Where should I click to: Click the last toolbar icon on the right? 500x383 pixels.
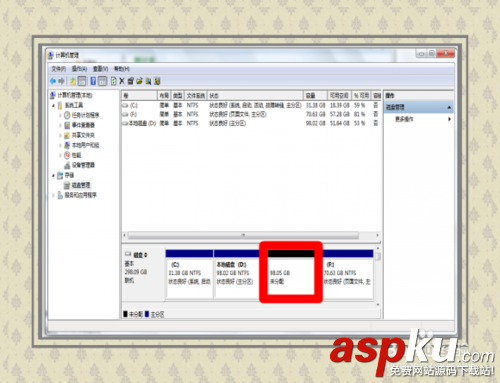pos(157,81)
